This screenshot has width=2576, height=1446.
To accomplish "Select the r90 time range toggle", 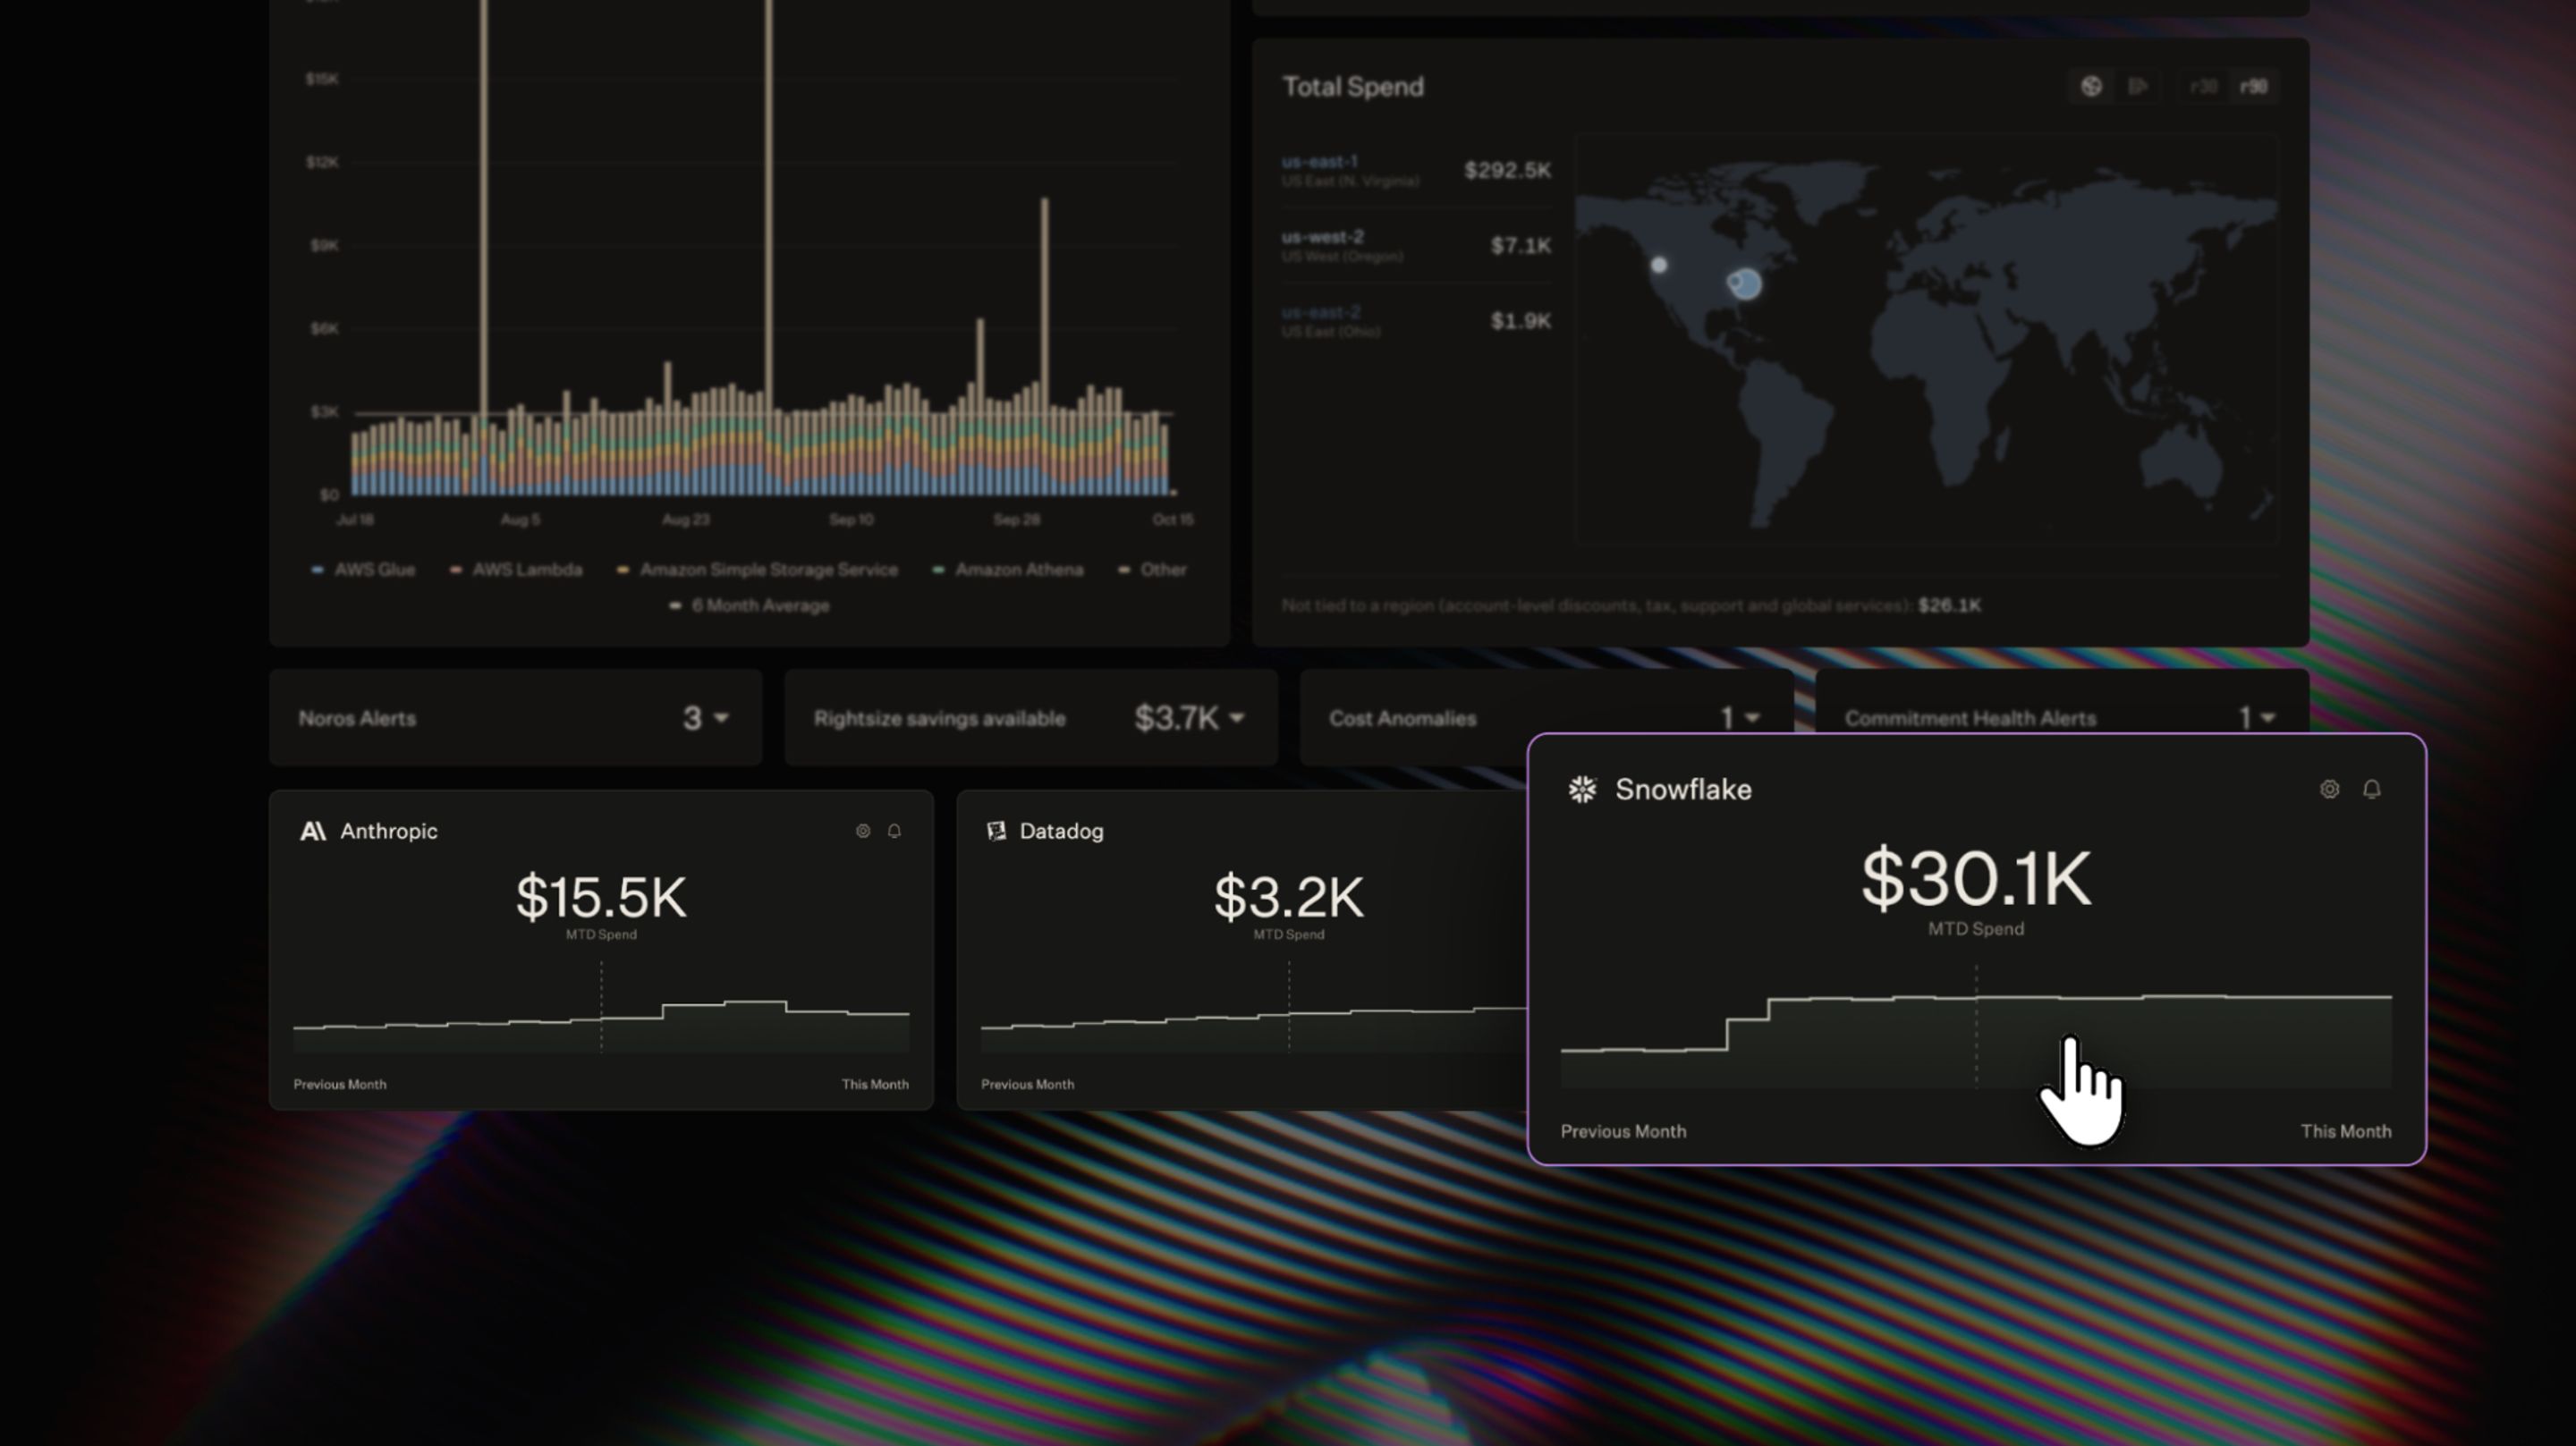I will pos(2253,86).
